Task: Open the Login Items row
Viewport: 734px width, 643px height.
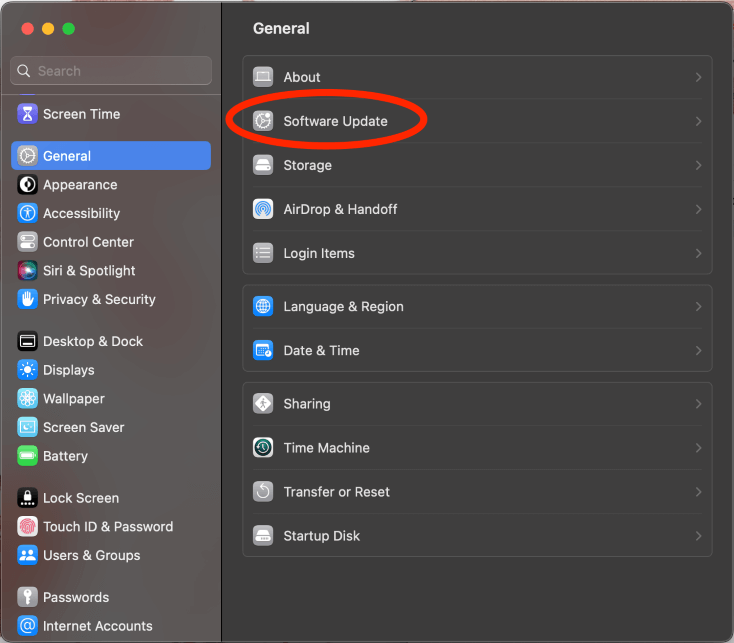Action: (319, 253)
